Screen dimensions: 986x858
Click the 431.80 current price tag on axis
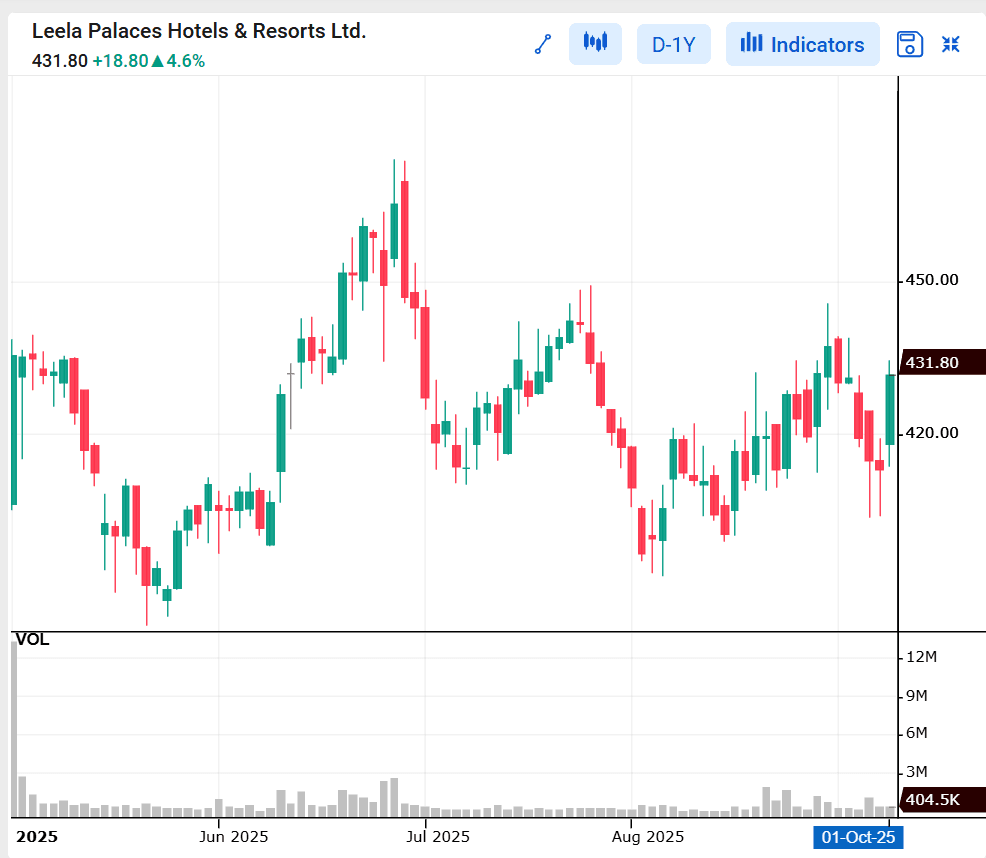tap(942, 362)
